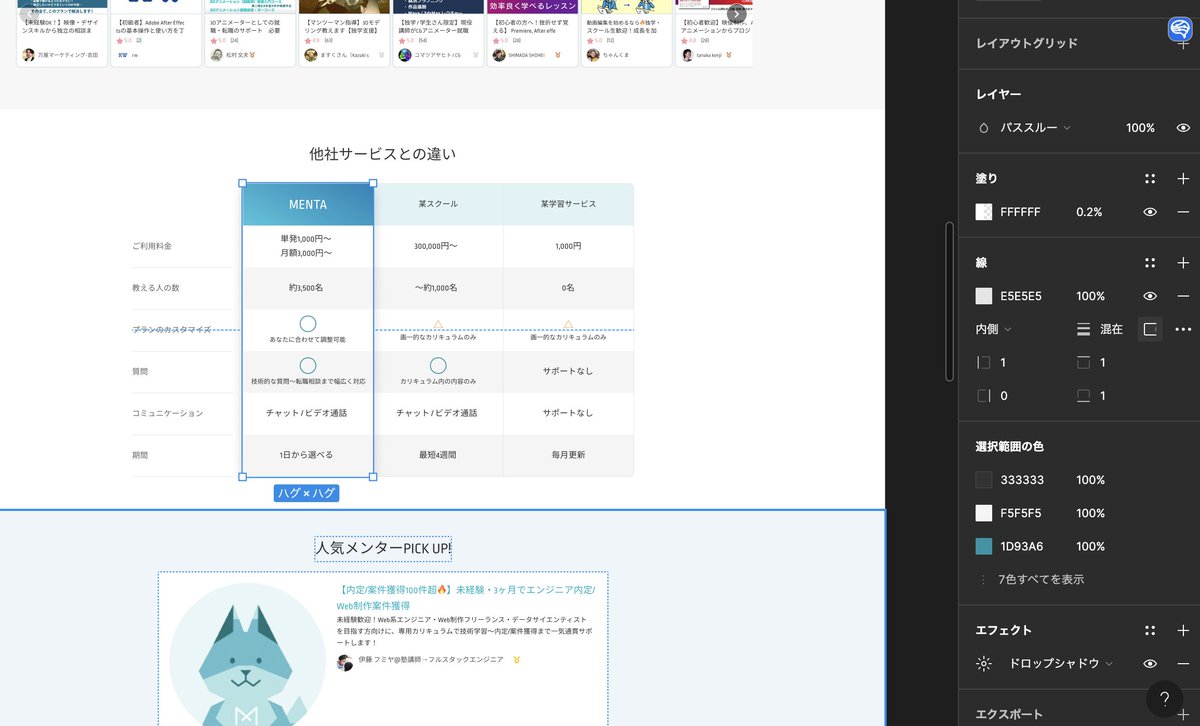The width and height of the screenshot is (1200, 726).
Task: Hide the FFFFFF fill via its eye toggle
Action: [x=1149, y=211]
